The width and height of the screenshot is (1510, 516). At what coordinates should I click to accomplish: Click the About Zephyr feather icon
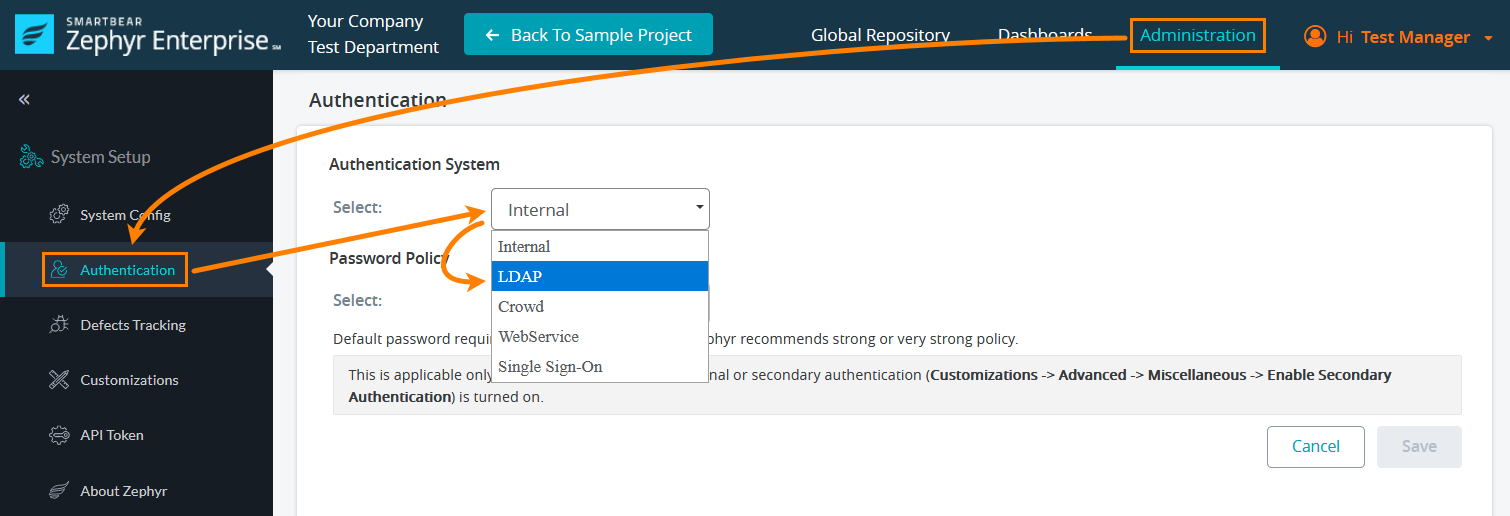[59, 491]
